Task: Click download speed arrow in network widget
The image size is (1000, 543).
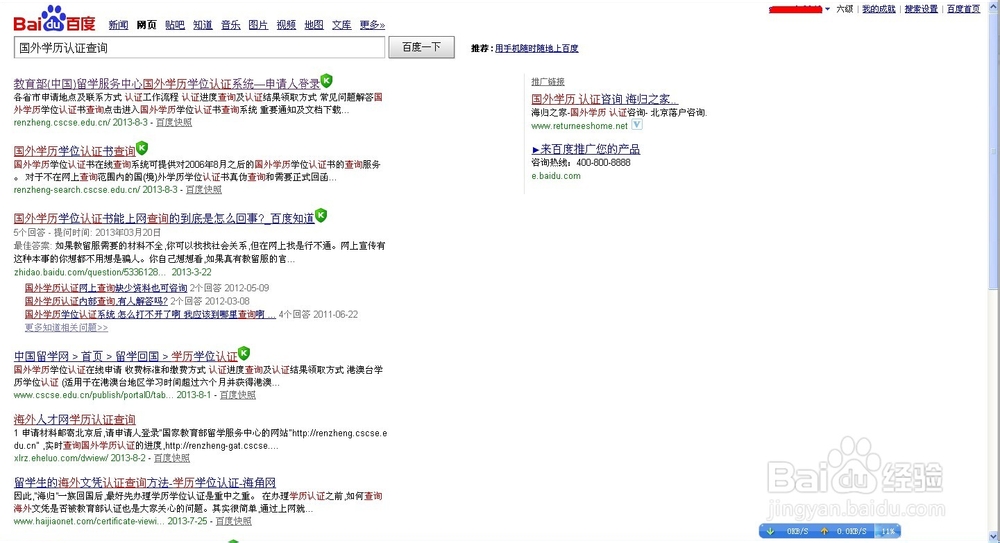Action: click(770, 531)
